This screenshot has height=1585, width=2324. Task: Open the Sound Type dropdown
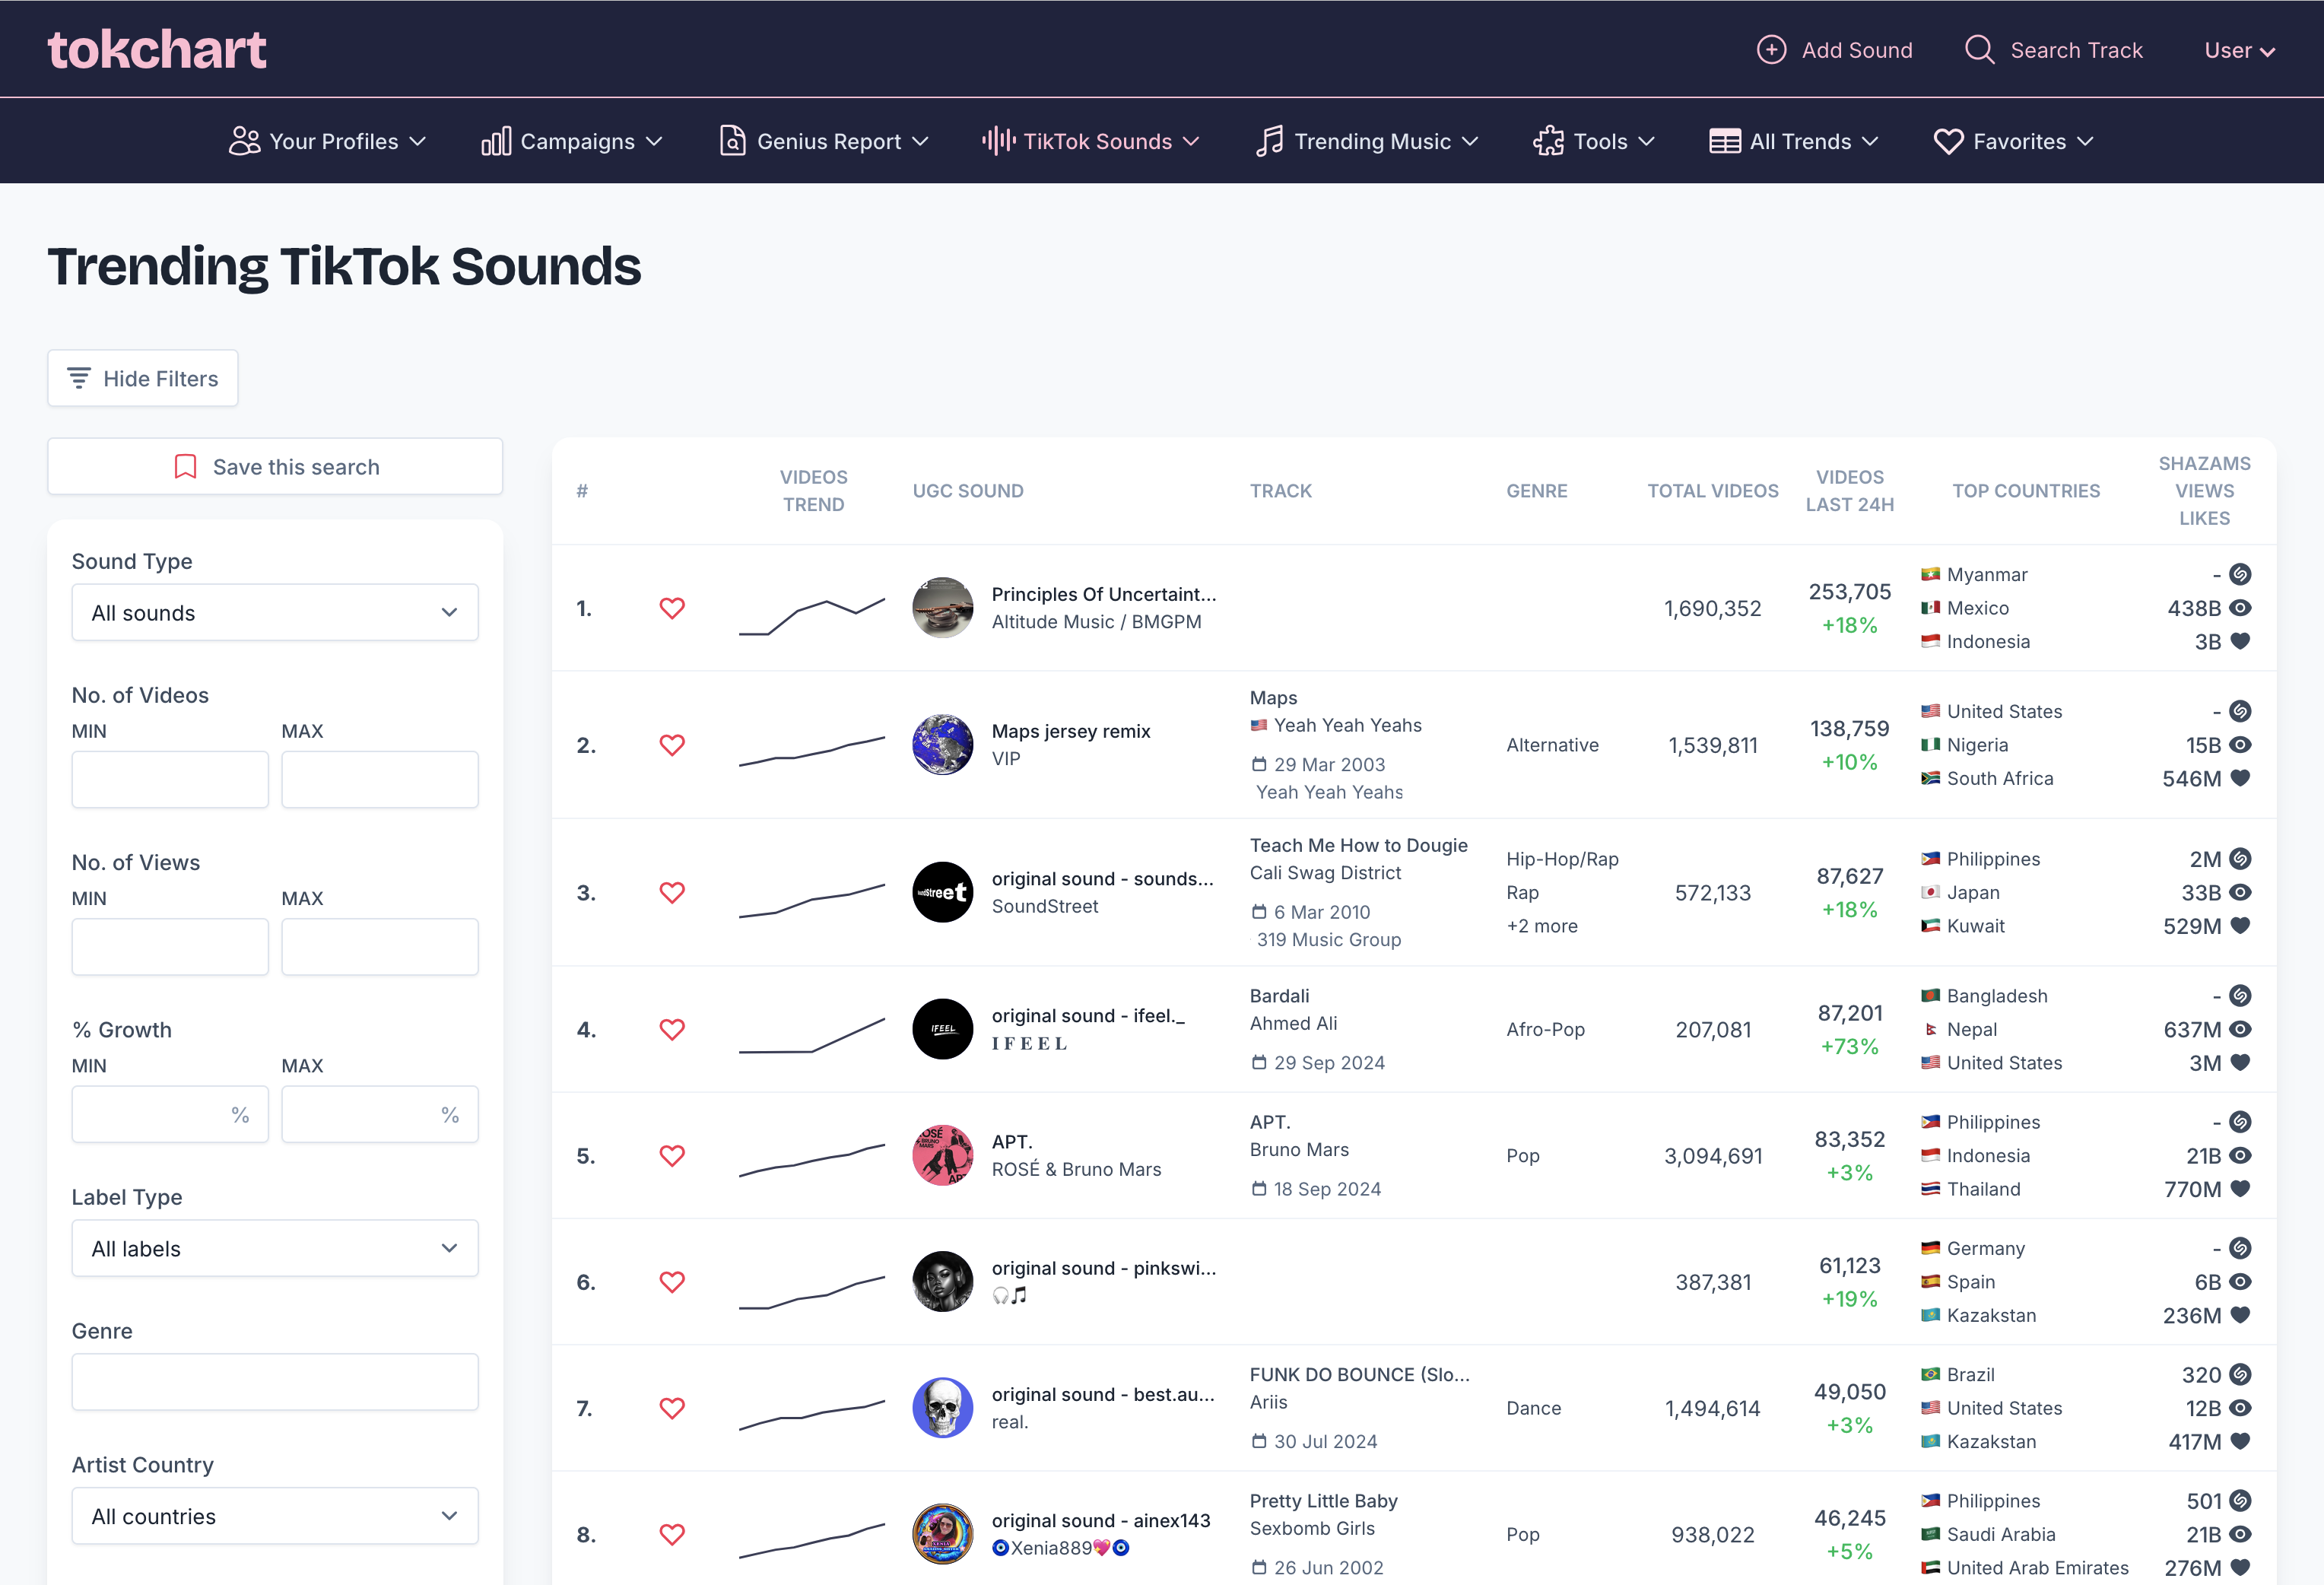275,612
